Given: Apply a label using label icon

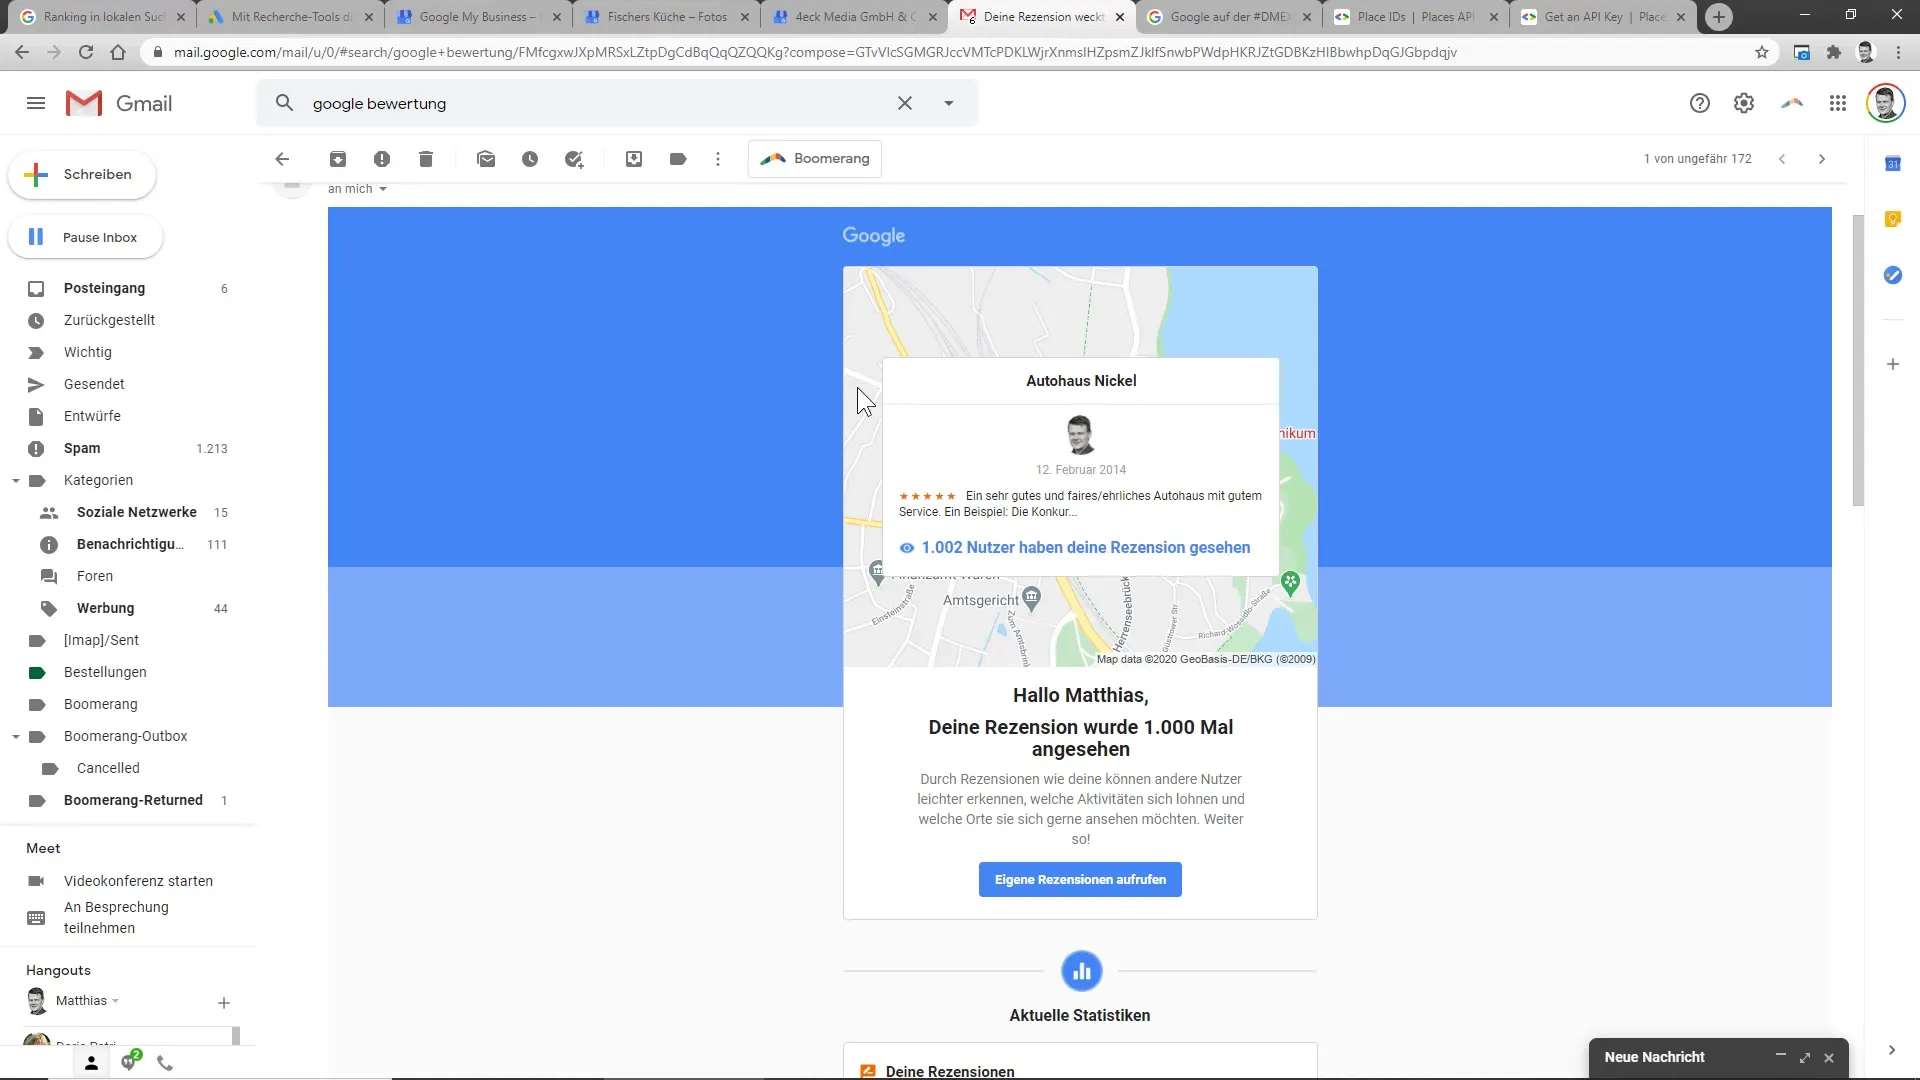Looking at the screenshot, I should [678, 159].
